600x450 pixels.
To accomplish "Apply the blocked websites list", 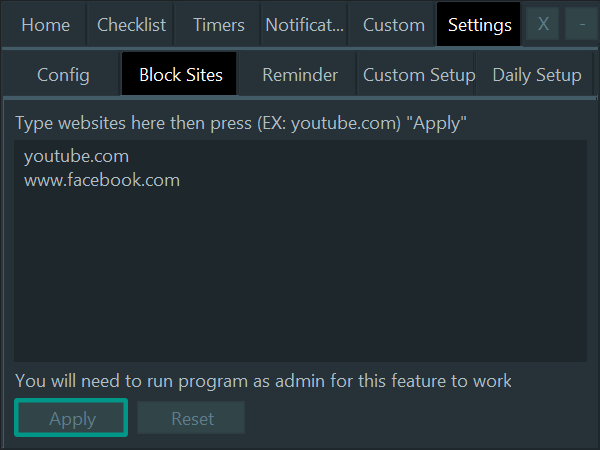I will 71,418.
